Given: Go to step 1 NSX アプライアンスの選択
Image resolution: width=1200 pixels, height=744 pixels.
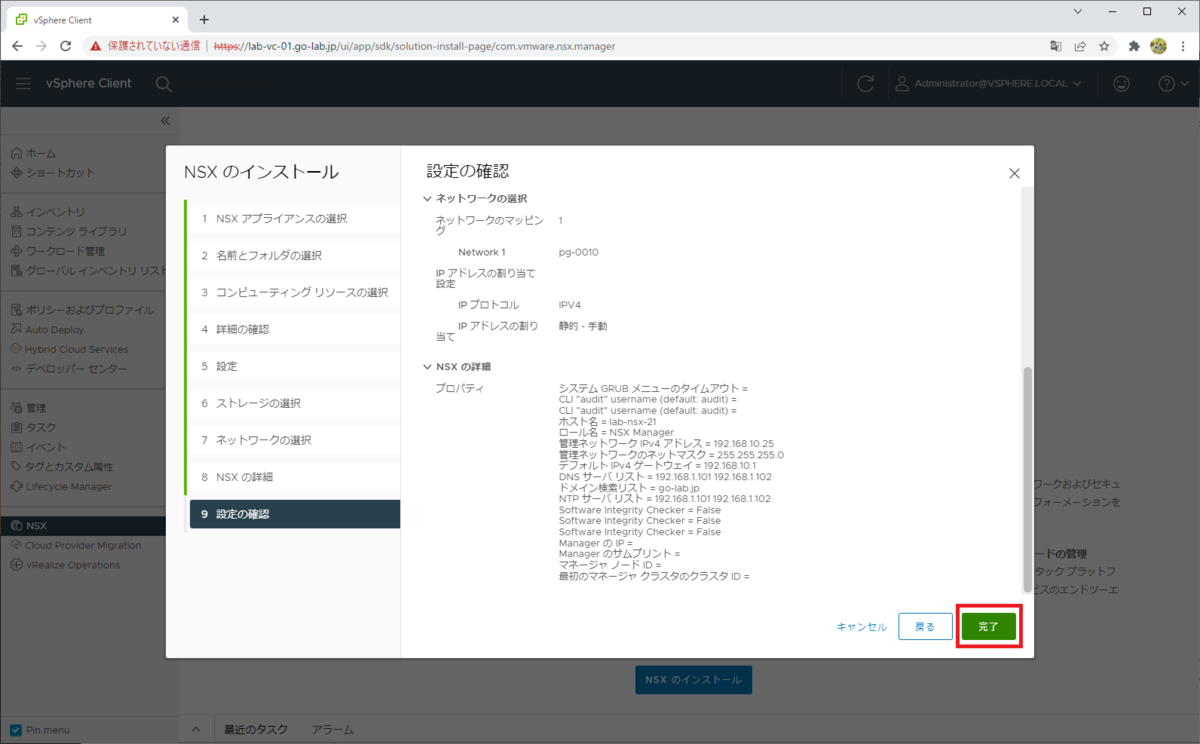Looking at the screenshot, I should 293,218.
